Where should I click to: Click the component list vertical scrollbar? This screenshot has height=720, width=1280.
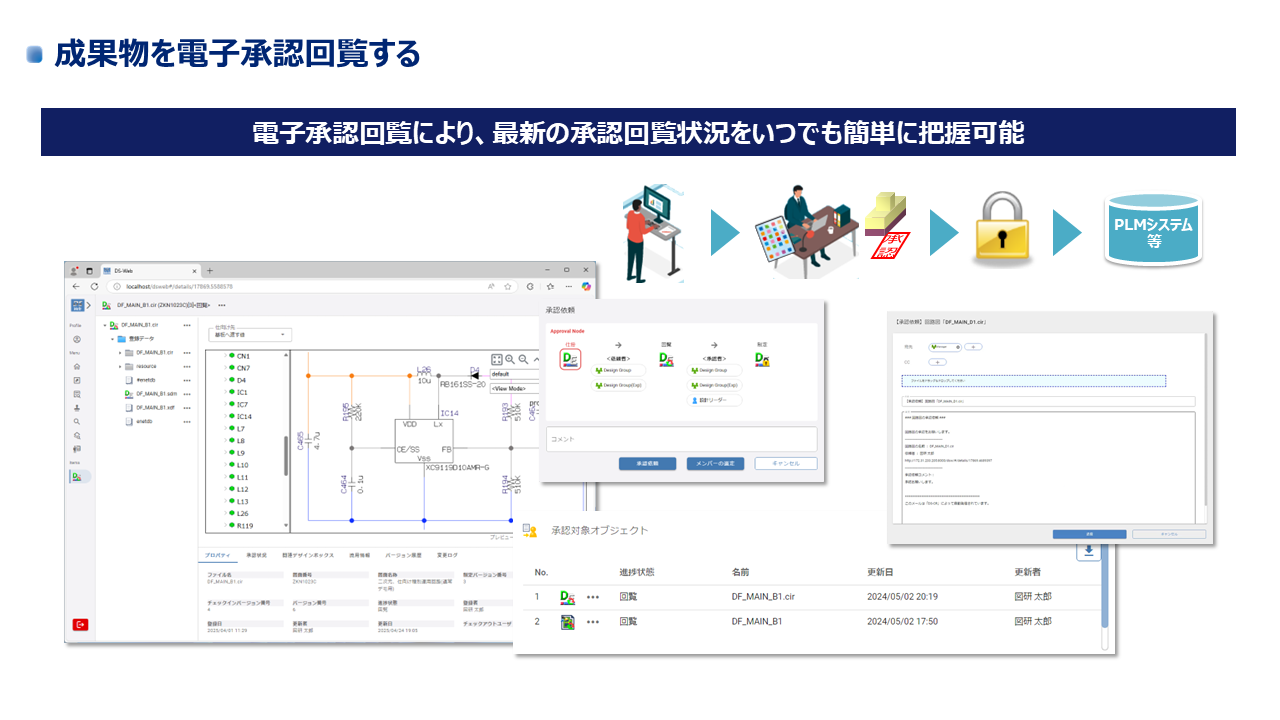pos(287,455)
